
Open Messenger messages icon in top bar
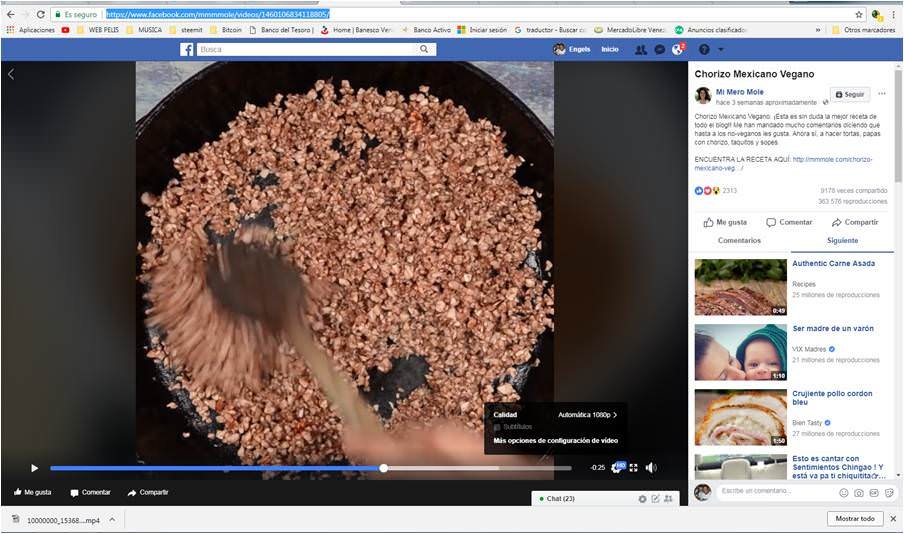coord(660,50)
